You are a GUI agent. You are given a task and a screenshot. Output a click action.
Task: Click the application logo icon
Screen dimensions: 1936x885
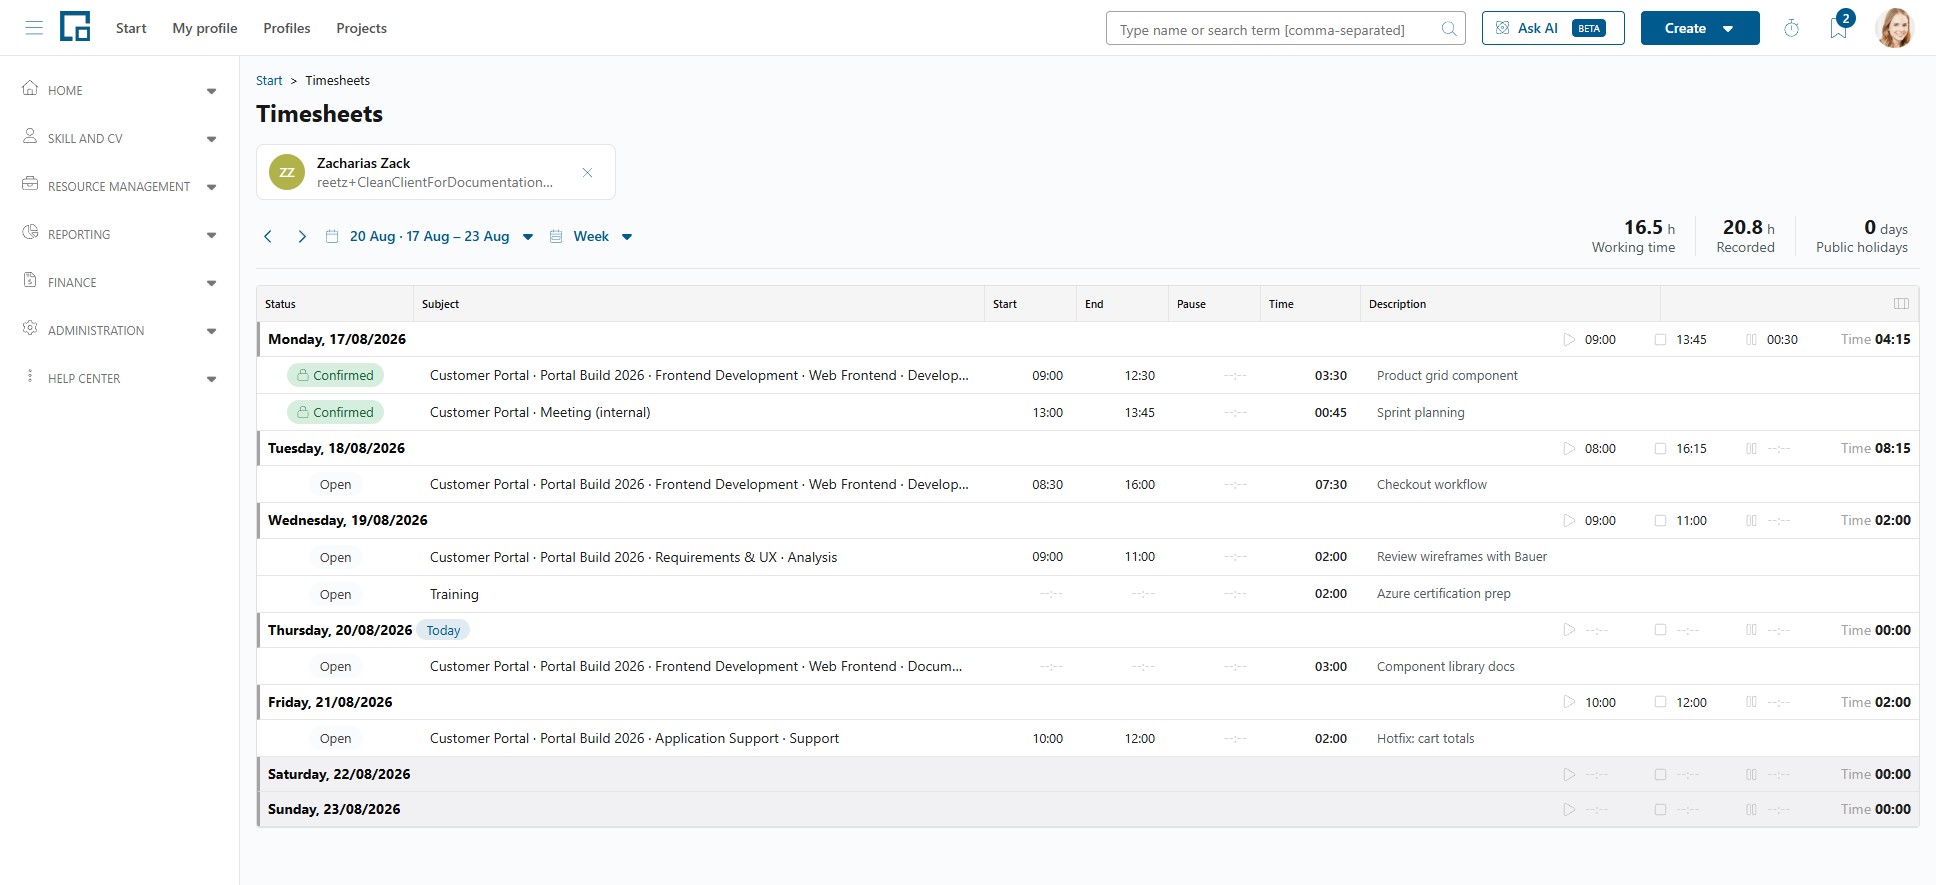[x=75, y=27]
